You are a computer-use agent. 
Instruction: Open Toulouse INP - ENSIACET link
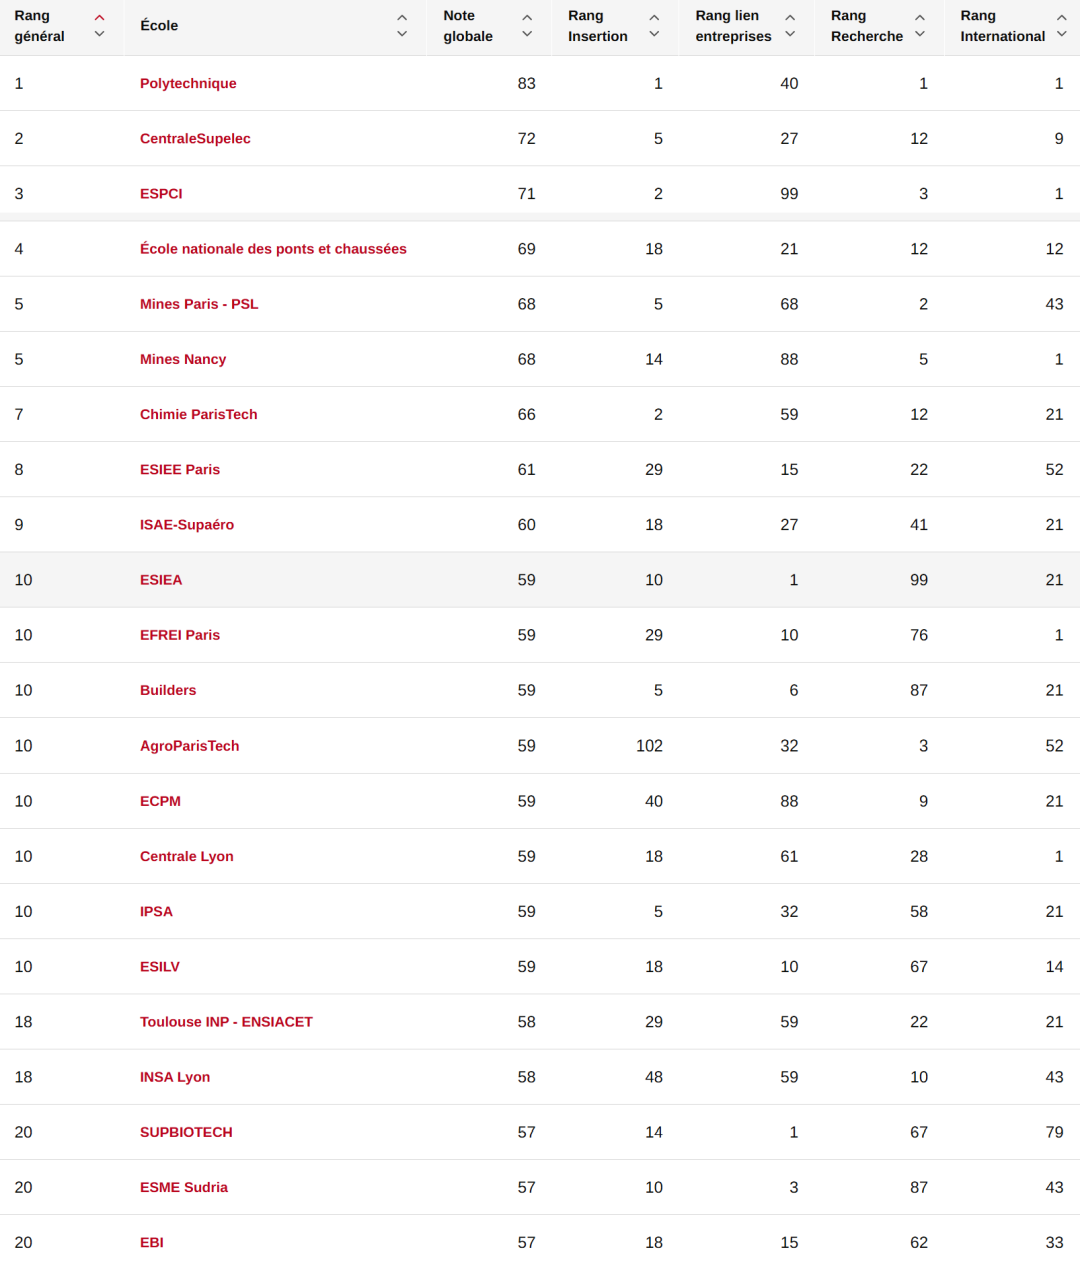(226, 1022)
